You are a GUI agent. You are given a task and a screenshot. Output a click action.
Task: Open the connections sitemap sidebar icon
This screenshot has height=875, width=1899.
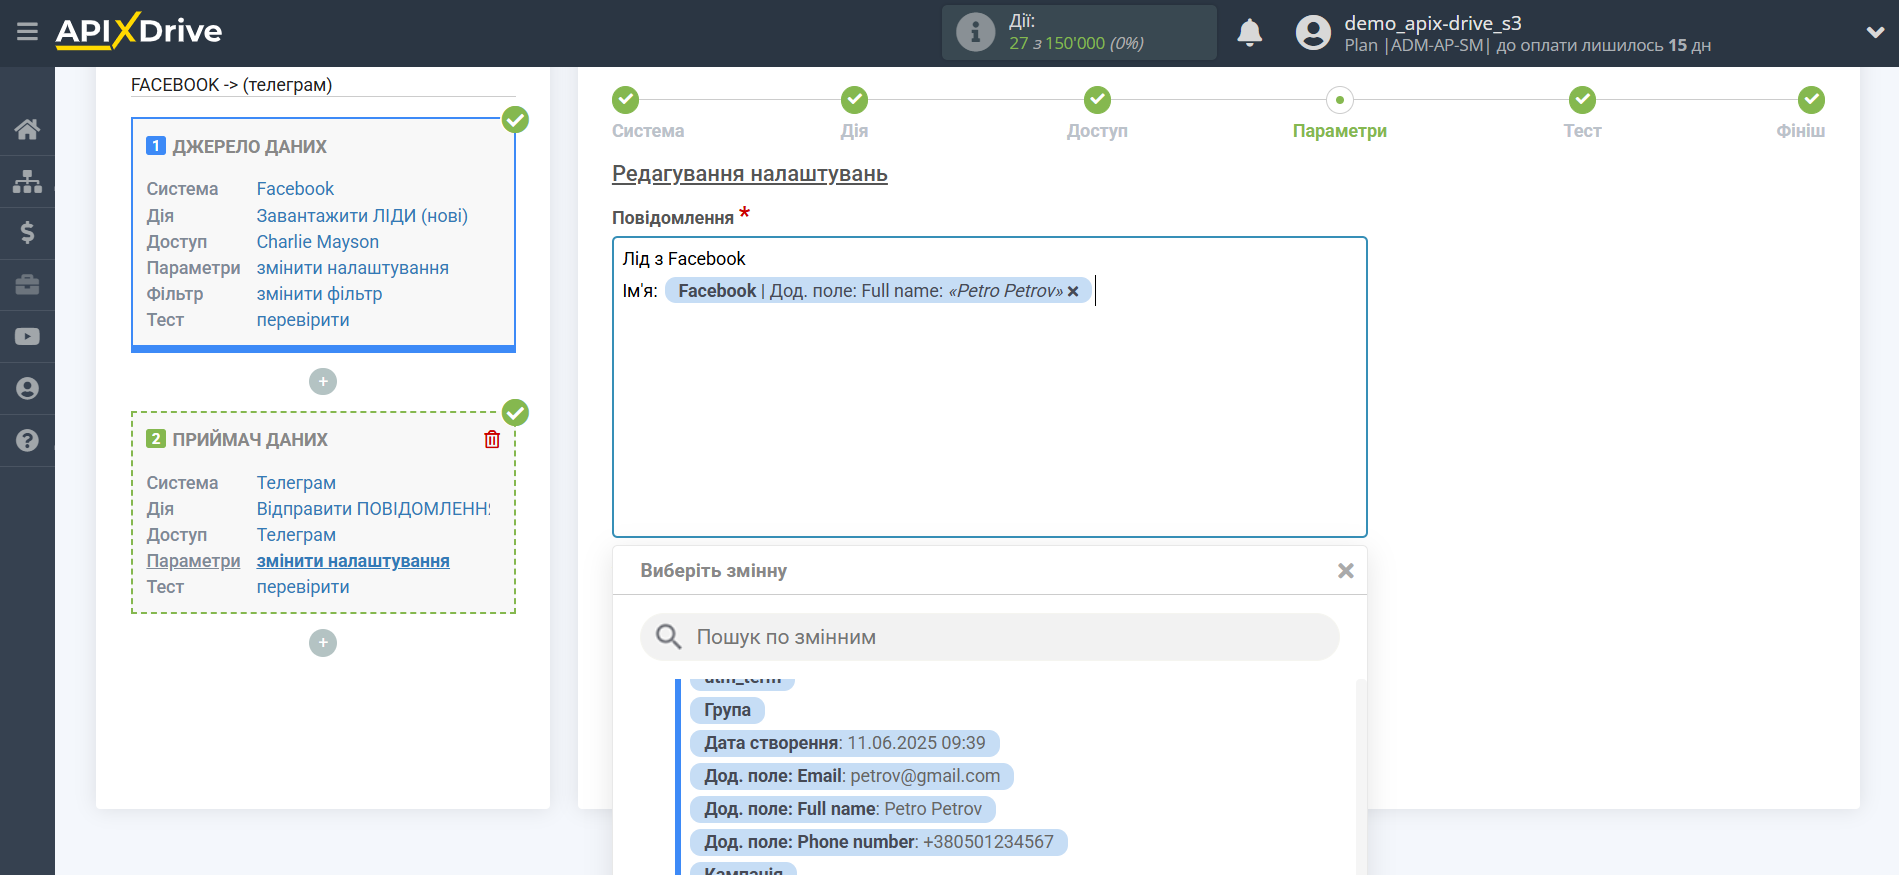(x=27, y=181)
